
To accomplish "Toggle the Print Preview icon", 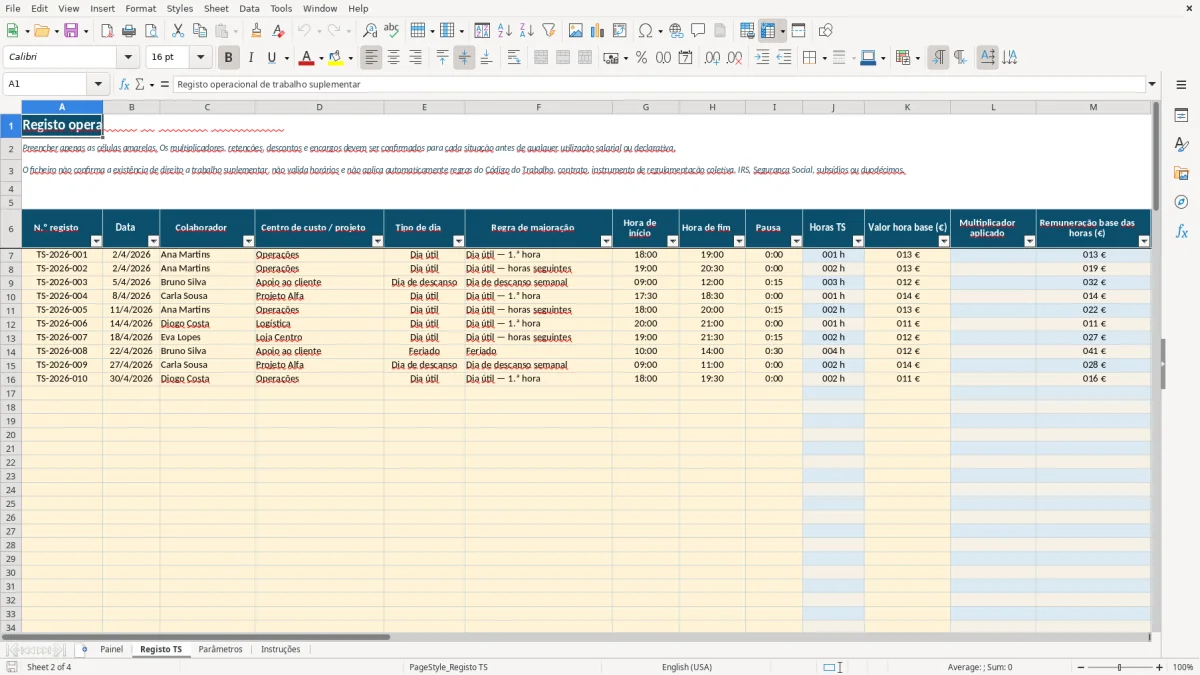I will coord(150,31).
